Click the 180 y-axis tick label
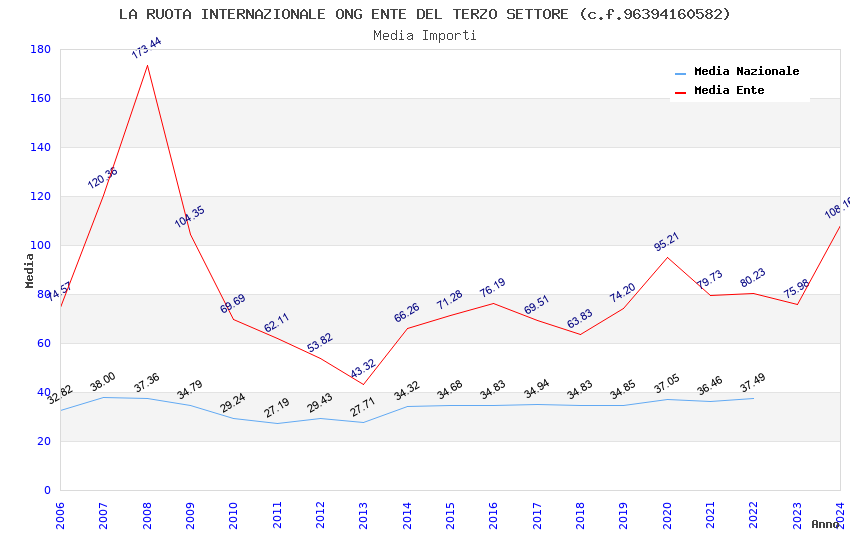 (x=41, y=49)
